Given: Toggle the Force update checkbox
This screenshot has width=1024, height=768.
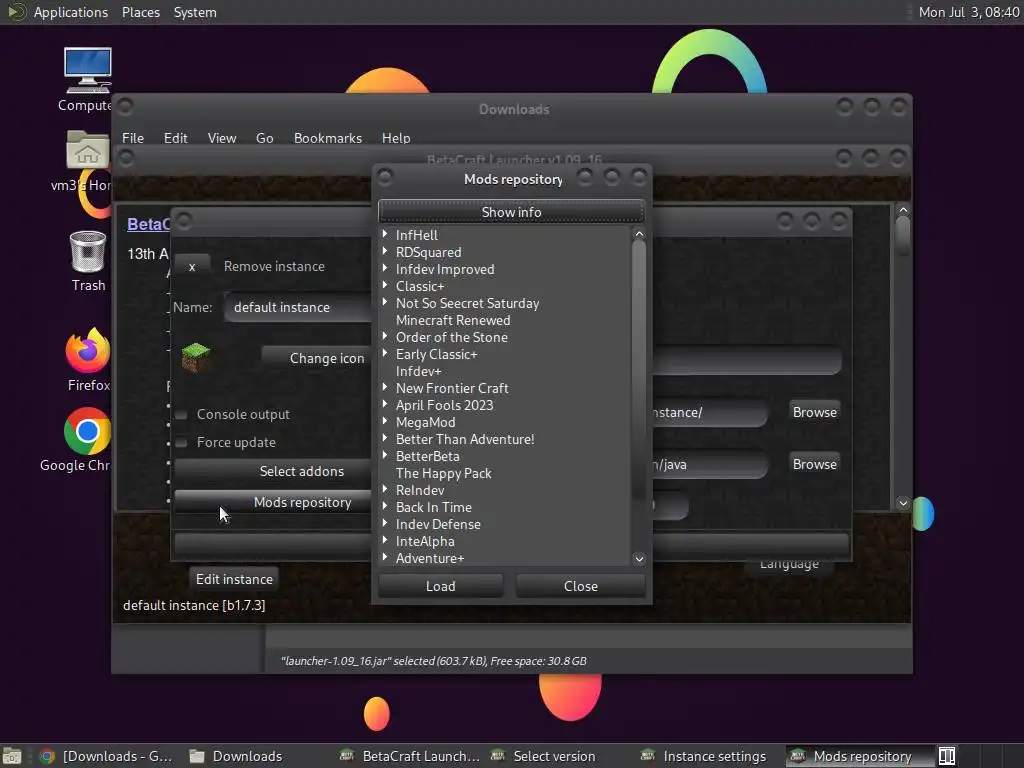Looking at the screenshot, I should tap(182, 443).
